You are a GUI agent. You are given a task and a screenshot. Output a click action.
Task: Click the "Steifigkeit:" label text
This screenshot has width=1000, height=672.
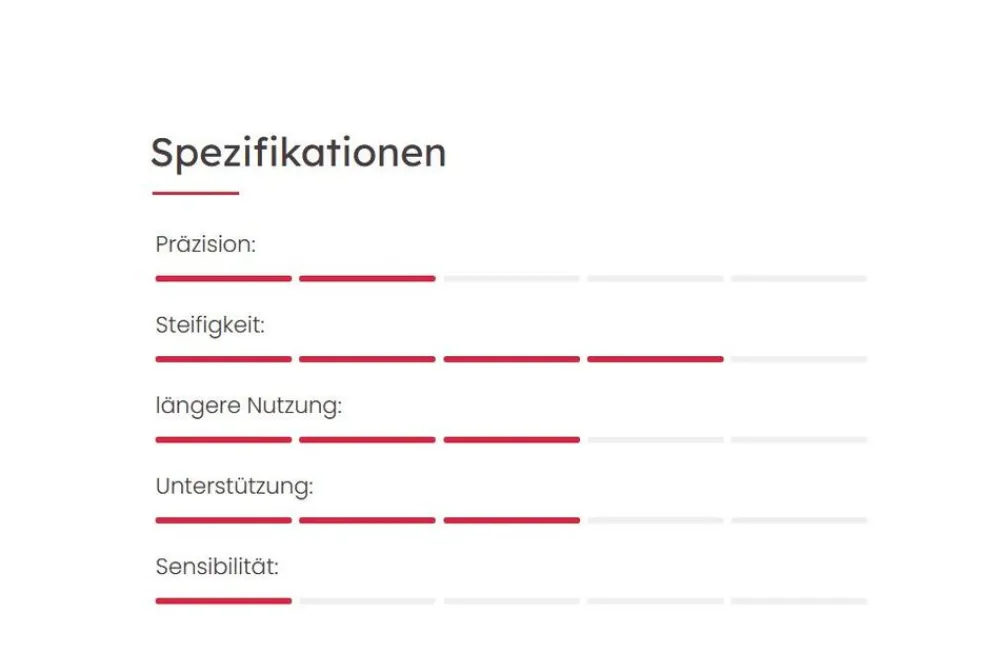click(x=210, y=325)
